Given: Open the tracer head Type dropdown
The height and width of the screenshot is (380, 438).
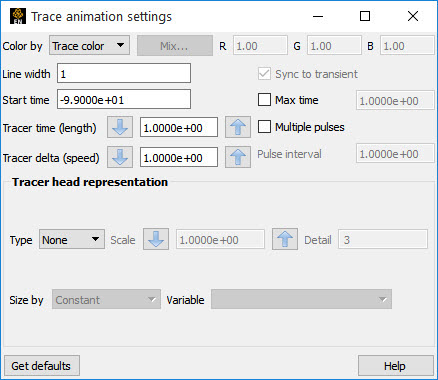Looking at the screenshot, I should (72, 239).
